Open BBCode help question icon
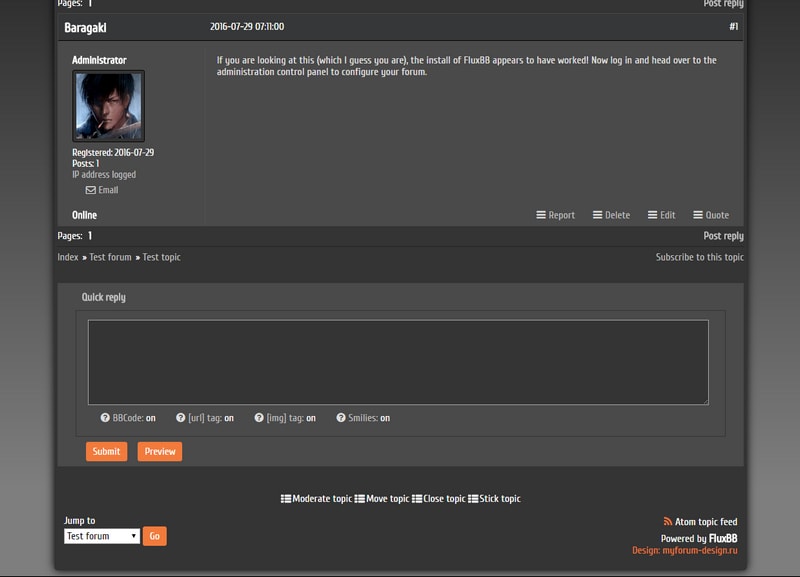 (x=105, y=418)
